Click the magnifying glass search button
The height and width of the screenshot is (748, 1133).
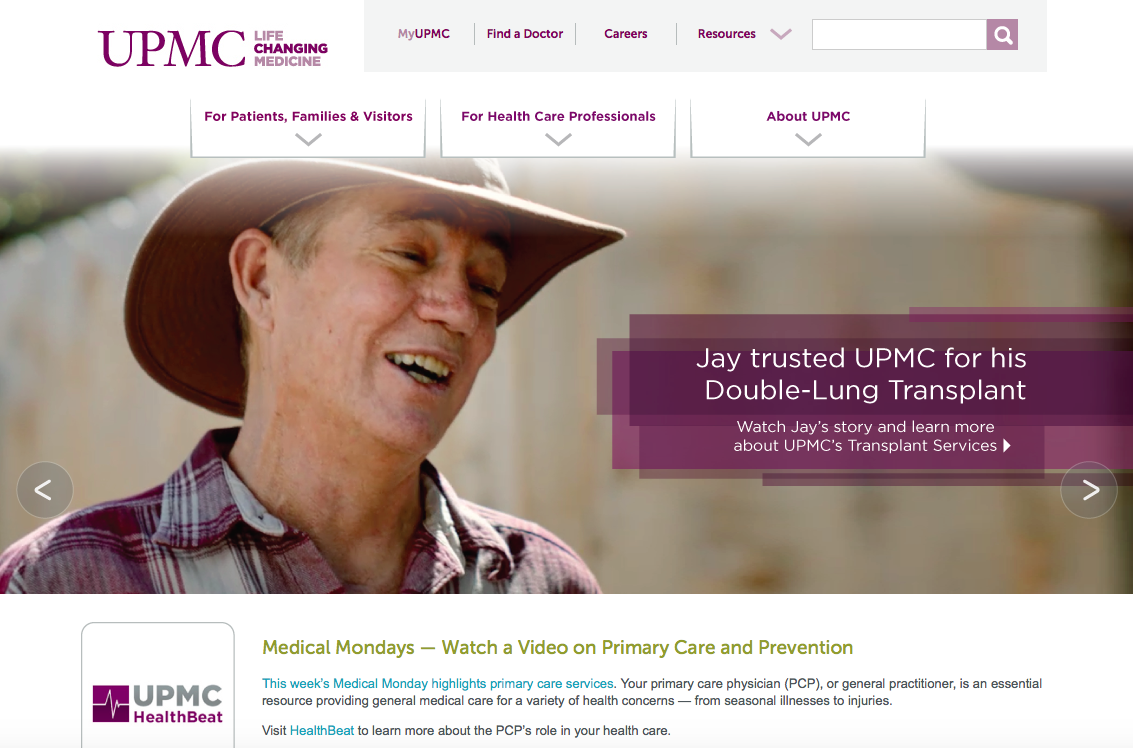pos(1001,35)
